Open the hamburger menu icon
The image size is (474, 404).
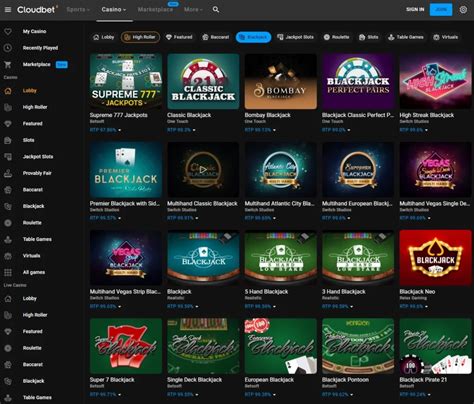point(8,10)
